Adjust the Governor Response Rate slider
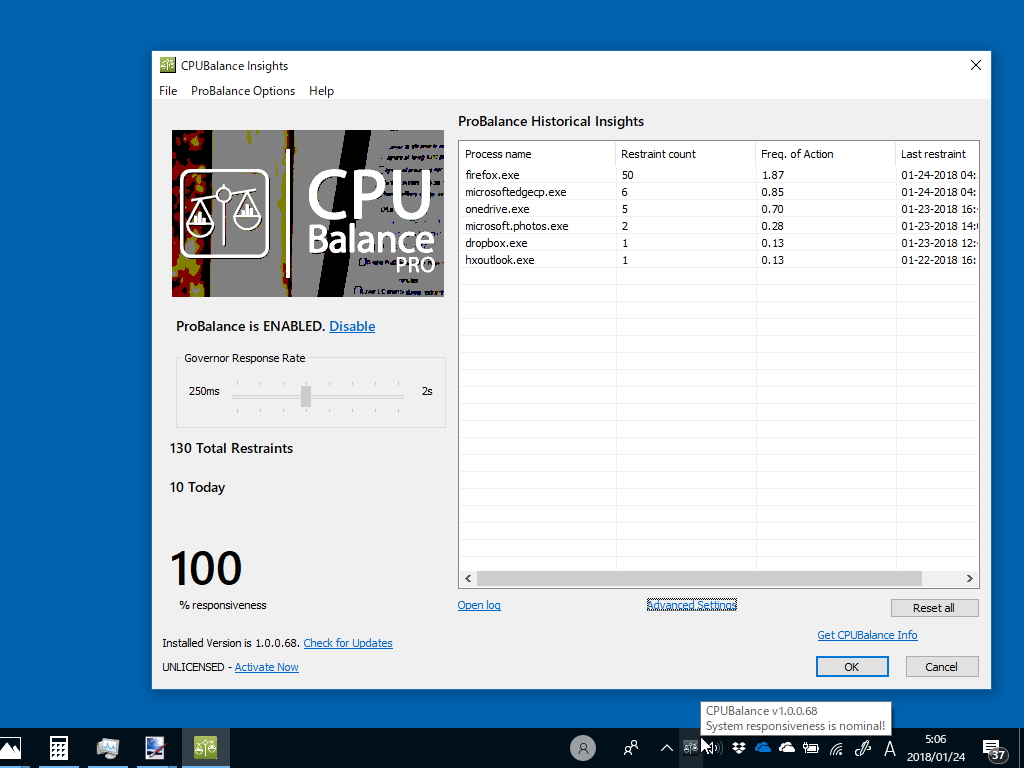 (x=306, y=396)
